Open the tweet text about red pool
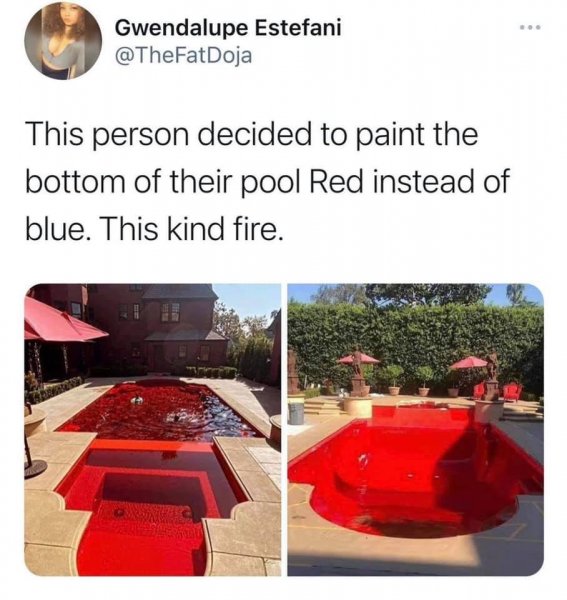 click(268, 182)
